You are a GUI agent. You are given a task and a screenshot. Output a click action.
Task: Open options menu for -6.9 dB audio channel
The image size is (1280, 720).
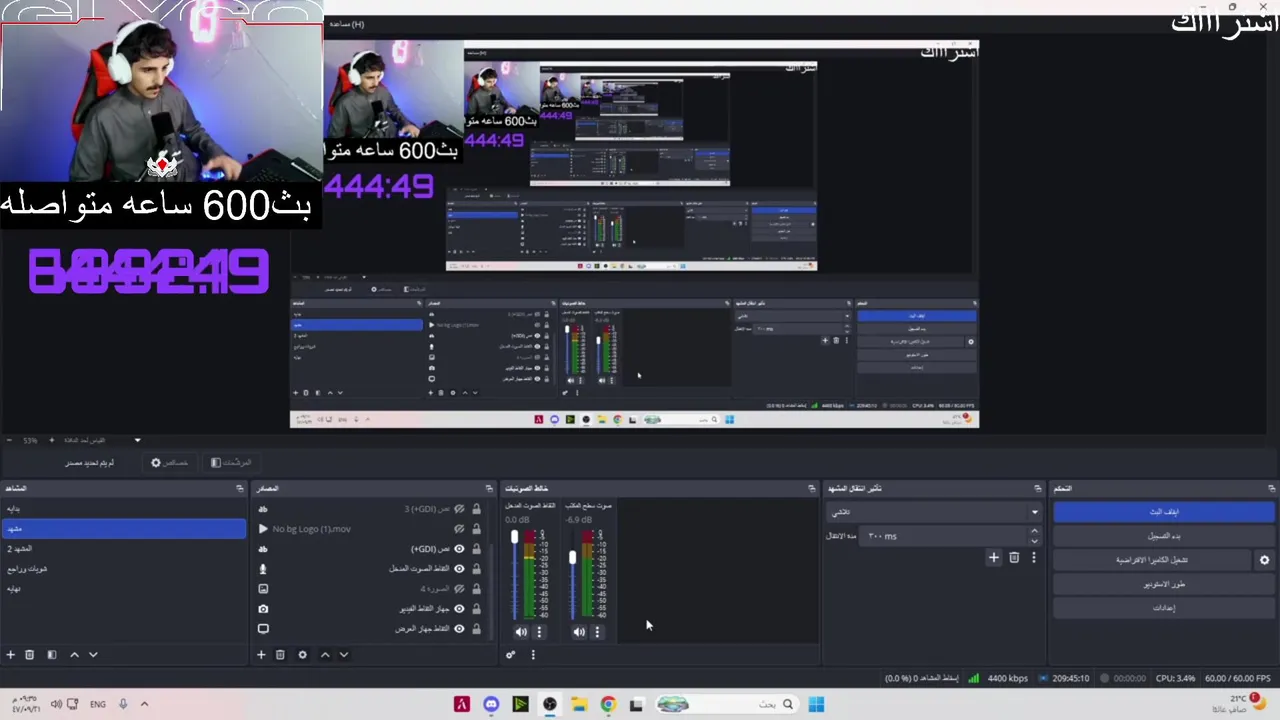pyautogui.click(x=597, y=632)
